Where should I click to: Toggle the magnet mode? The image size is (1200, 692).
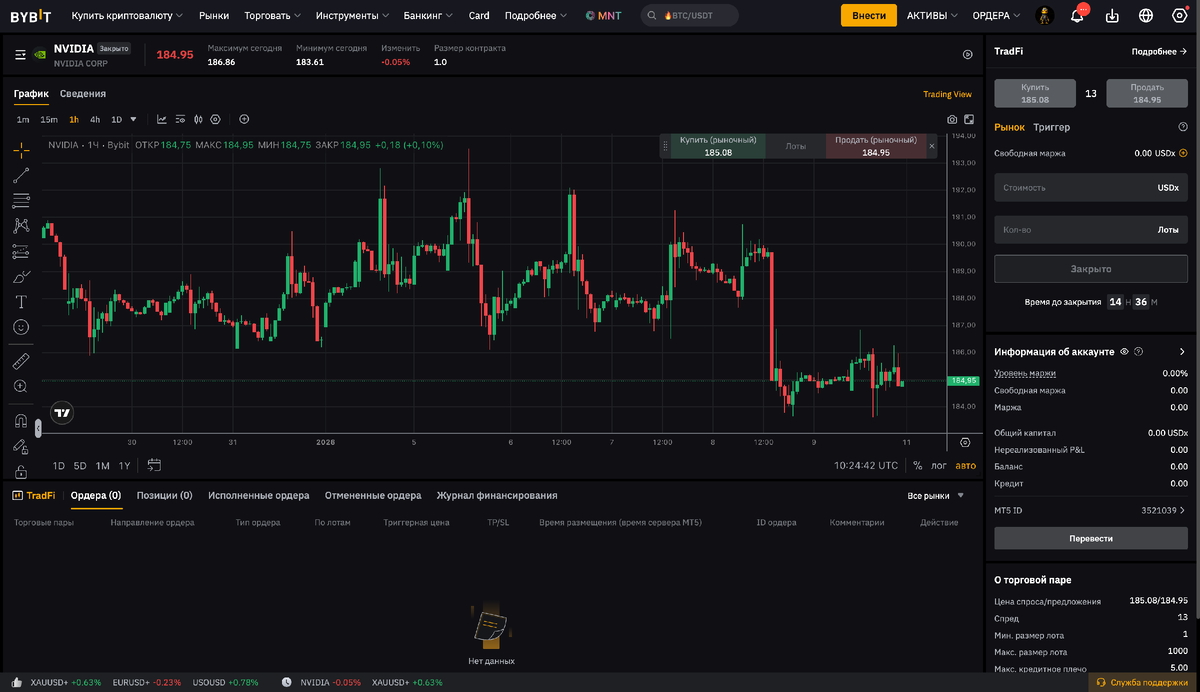pos(21,420)
